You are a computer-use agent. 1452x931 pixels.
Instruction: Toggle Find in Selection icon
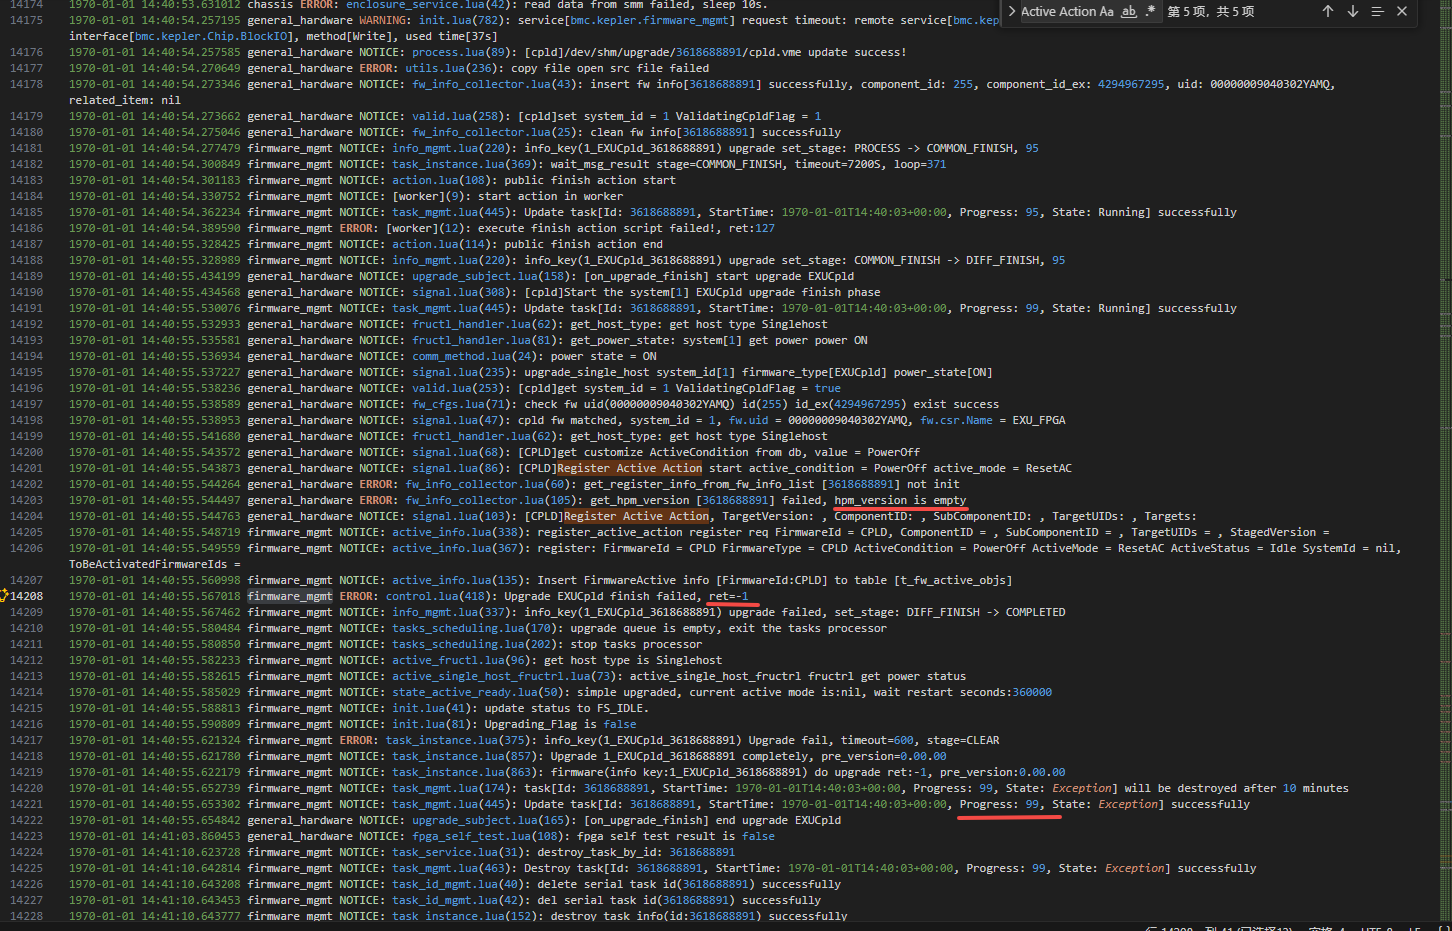1377,11
